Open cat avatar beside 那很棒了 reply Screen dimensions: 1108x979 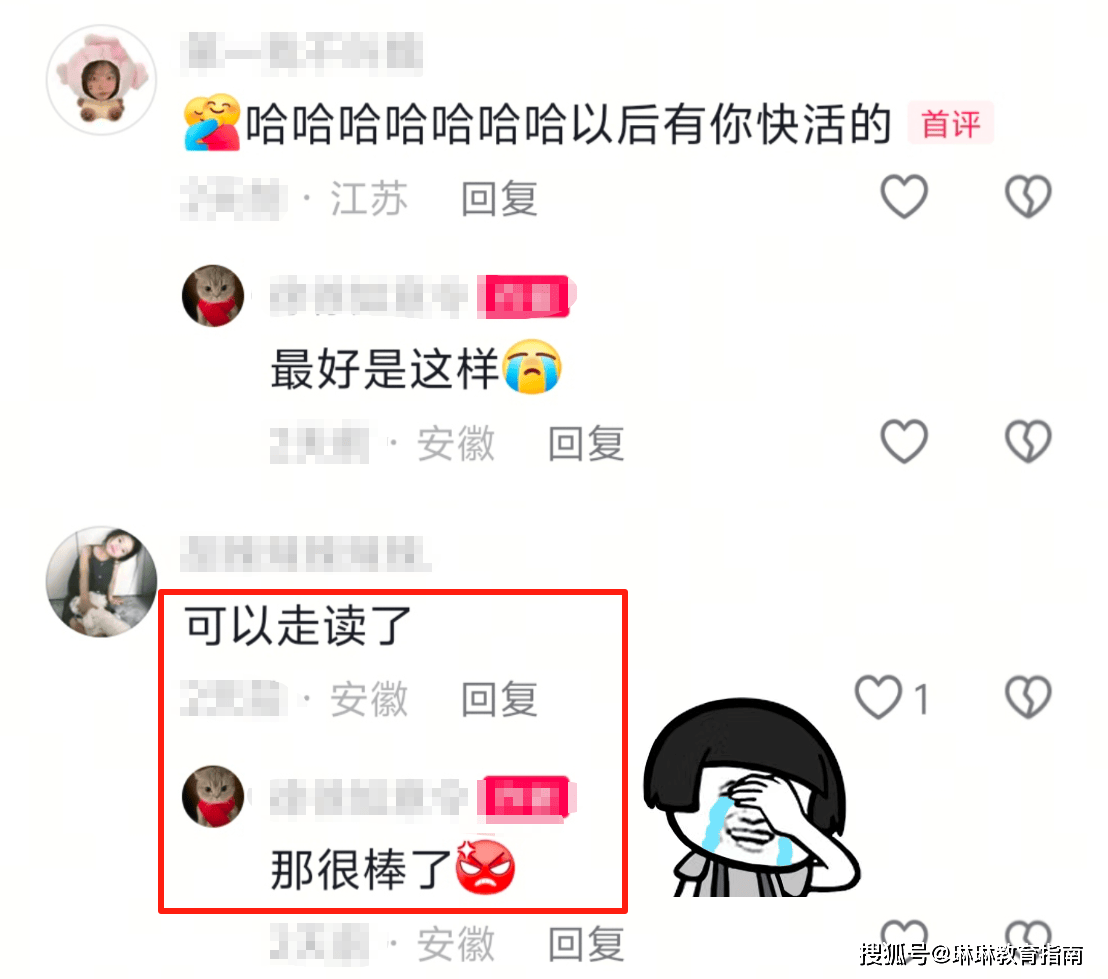click(x=213, y=796)
